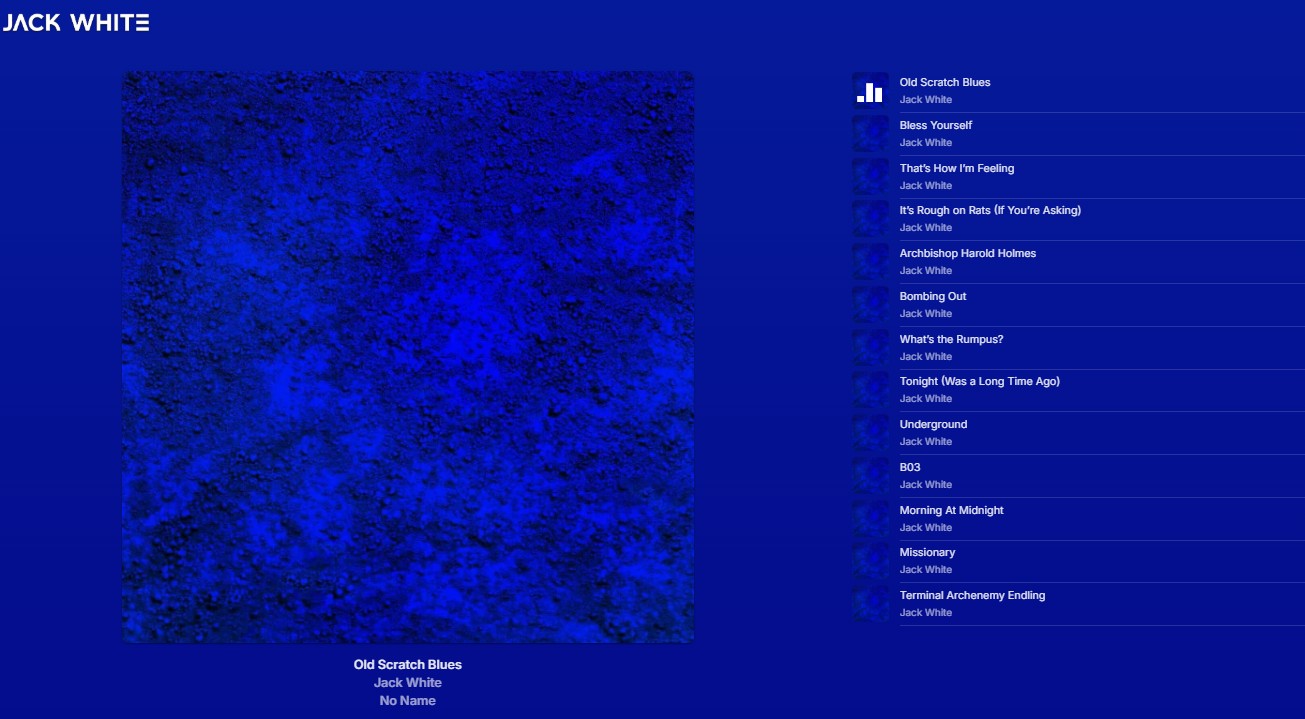Click the B03 track thumbnail
Viewport: 1305px width, 719px height.
click(870, 475)
